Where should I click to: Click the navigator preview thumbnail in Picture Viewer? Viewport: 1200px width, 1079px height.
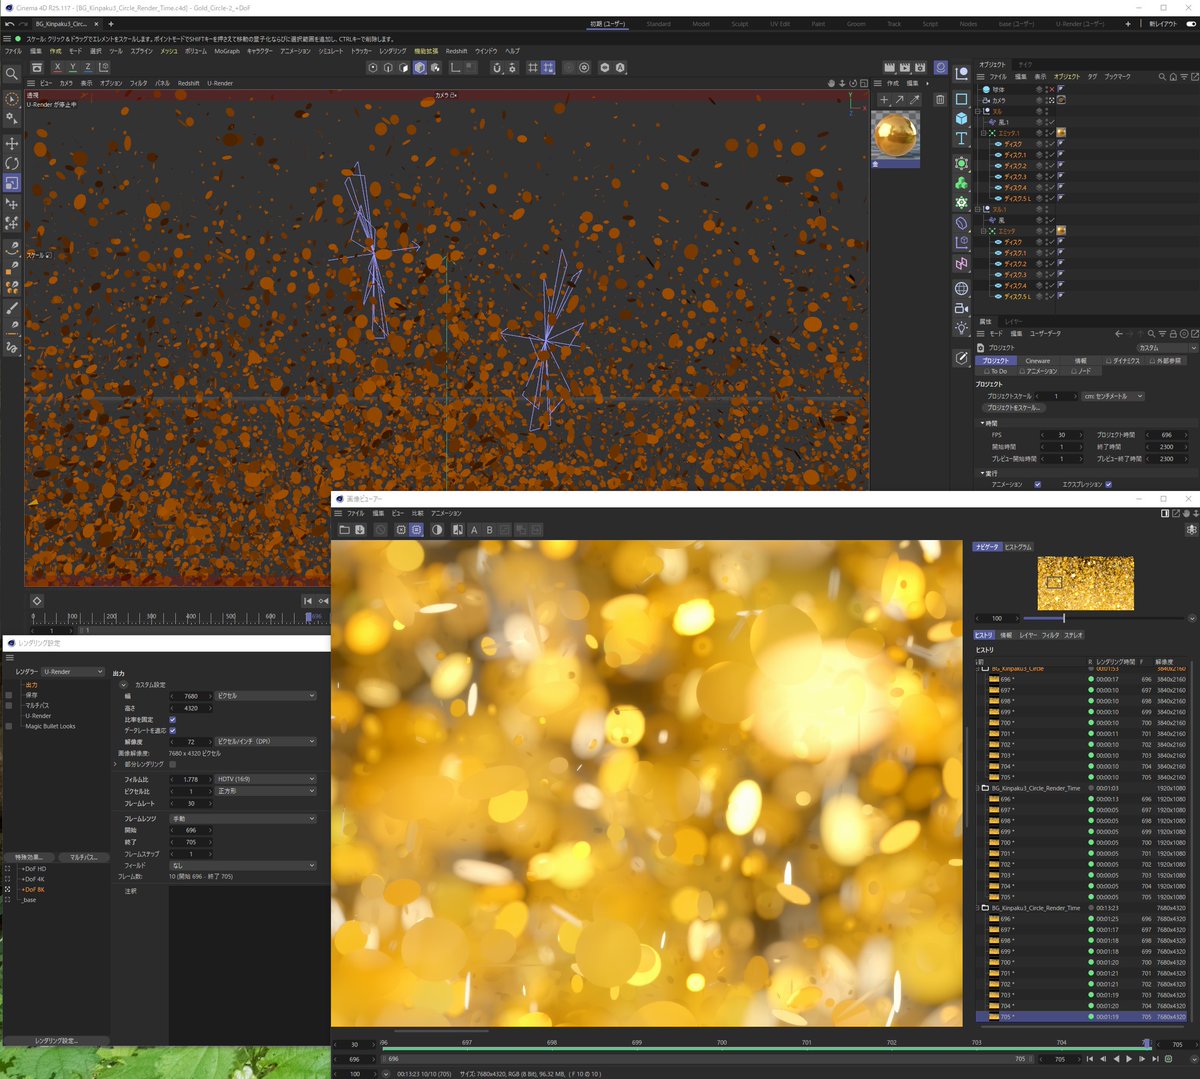pos(1085,583)
